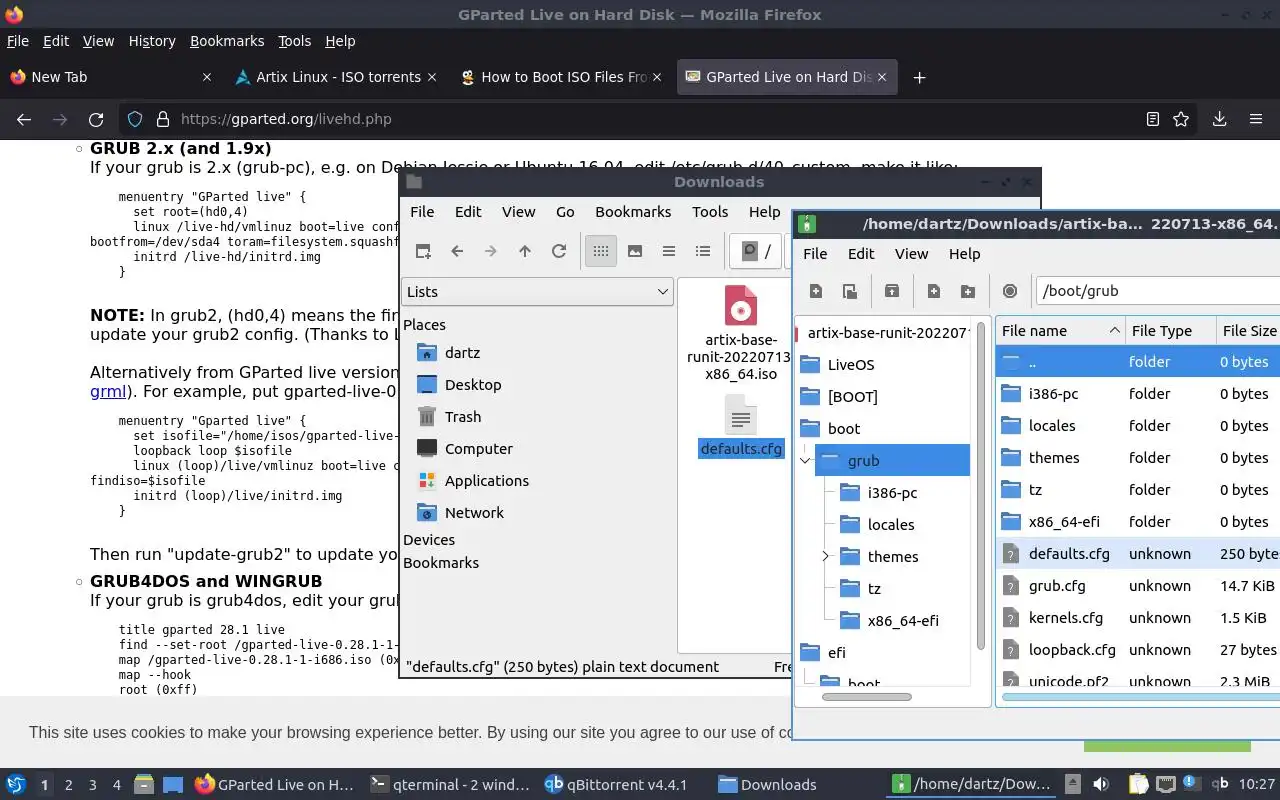Screen dimensions: 1280x800
Task: Click open archive icon in archiver toolbar
Action: tap(849, 291)
